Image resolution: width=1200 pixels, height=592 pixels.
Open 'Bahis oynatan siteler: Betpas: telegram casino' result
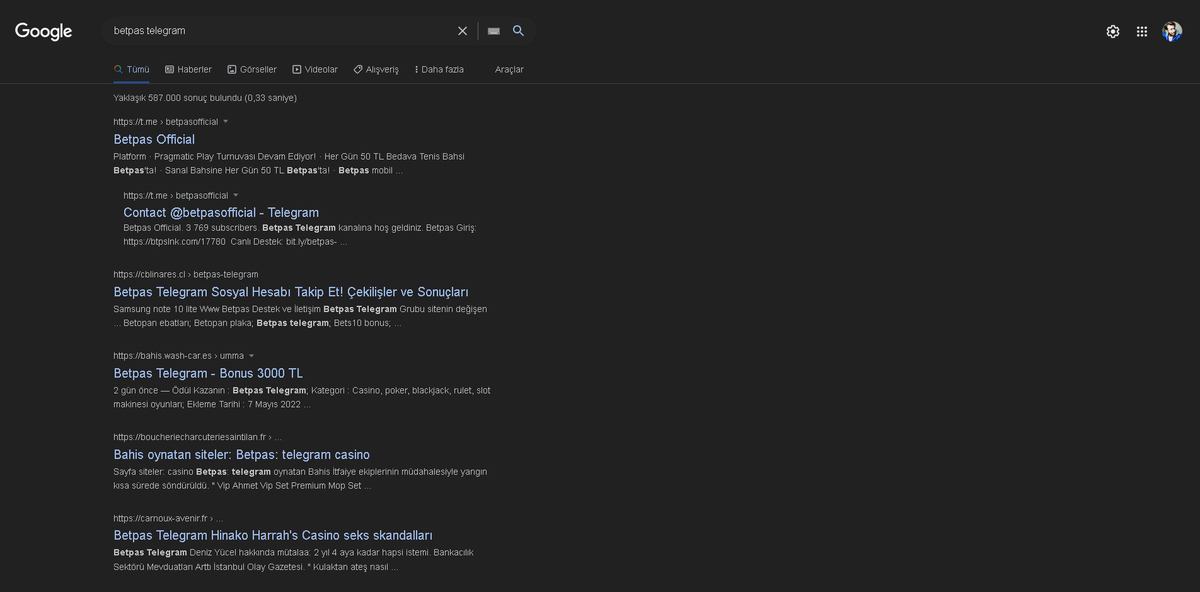point(242,454)
